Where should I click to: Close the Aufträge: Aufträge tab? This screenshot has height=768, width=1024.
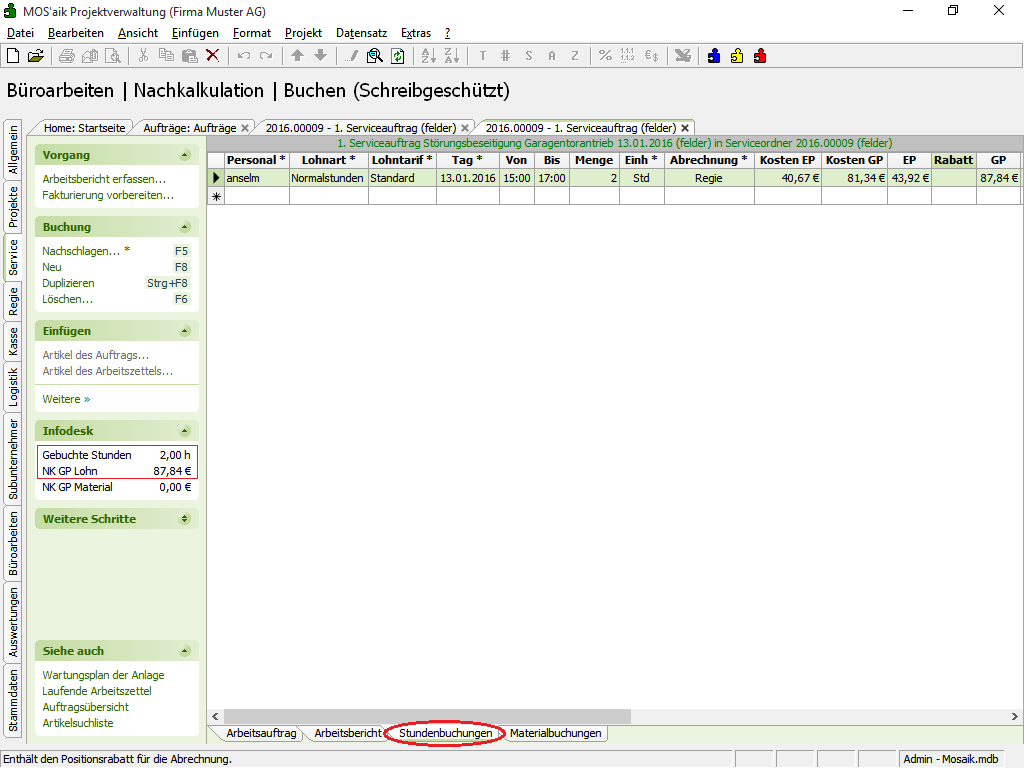(245, 128)
